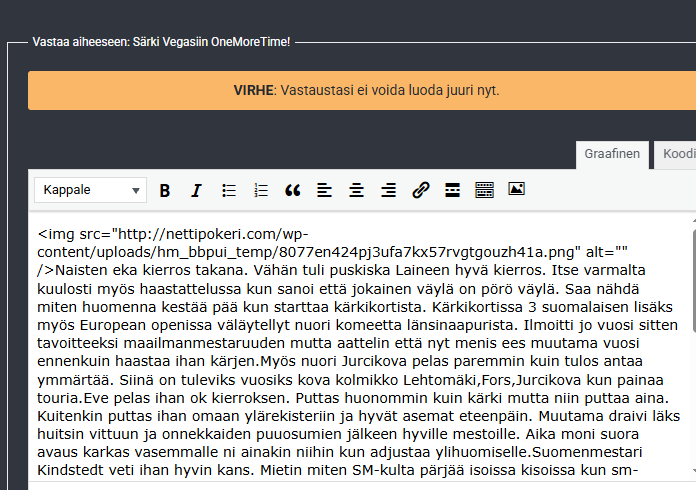
Task: Insert or edit a link
Action: tap(420, 190)
